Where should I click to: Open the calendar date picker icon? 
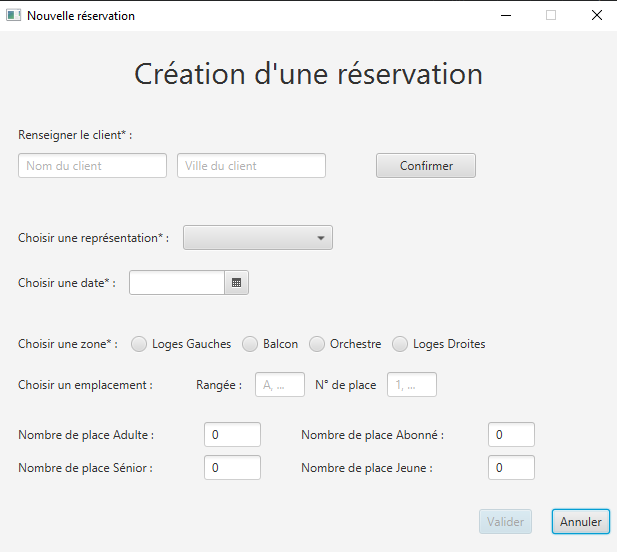pos(237,283)
